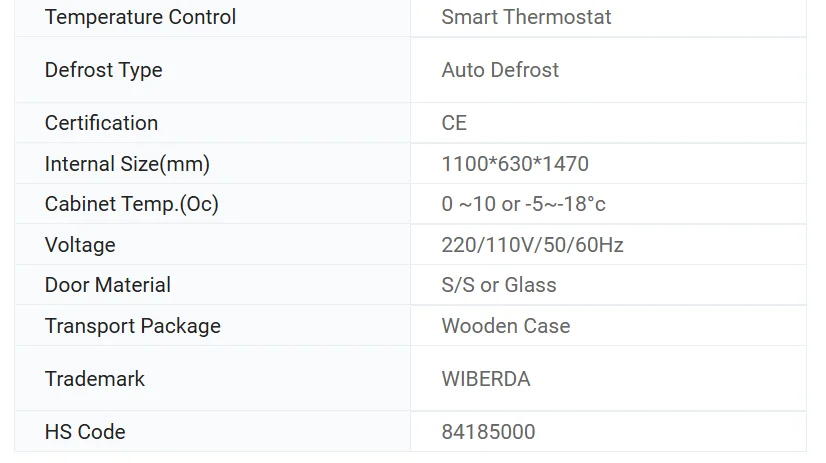Click the HS Code label

click(x=85, y=432)
